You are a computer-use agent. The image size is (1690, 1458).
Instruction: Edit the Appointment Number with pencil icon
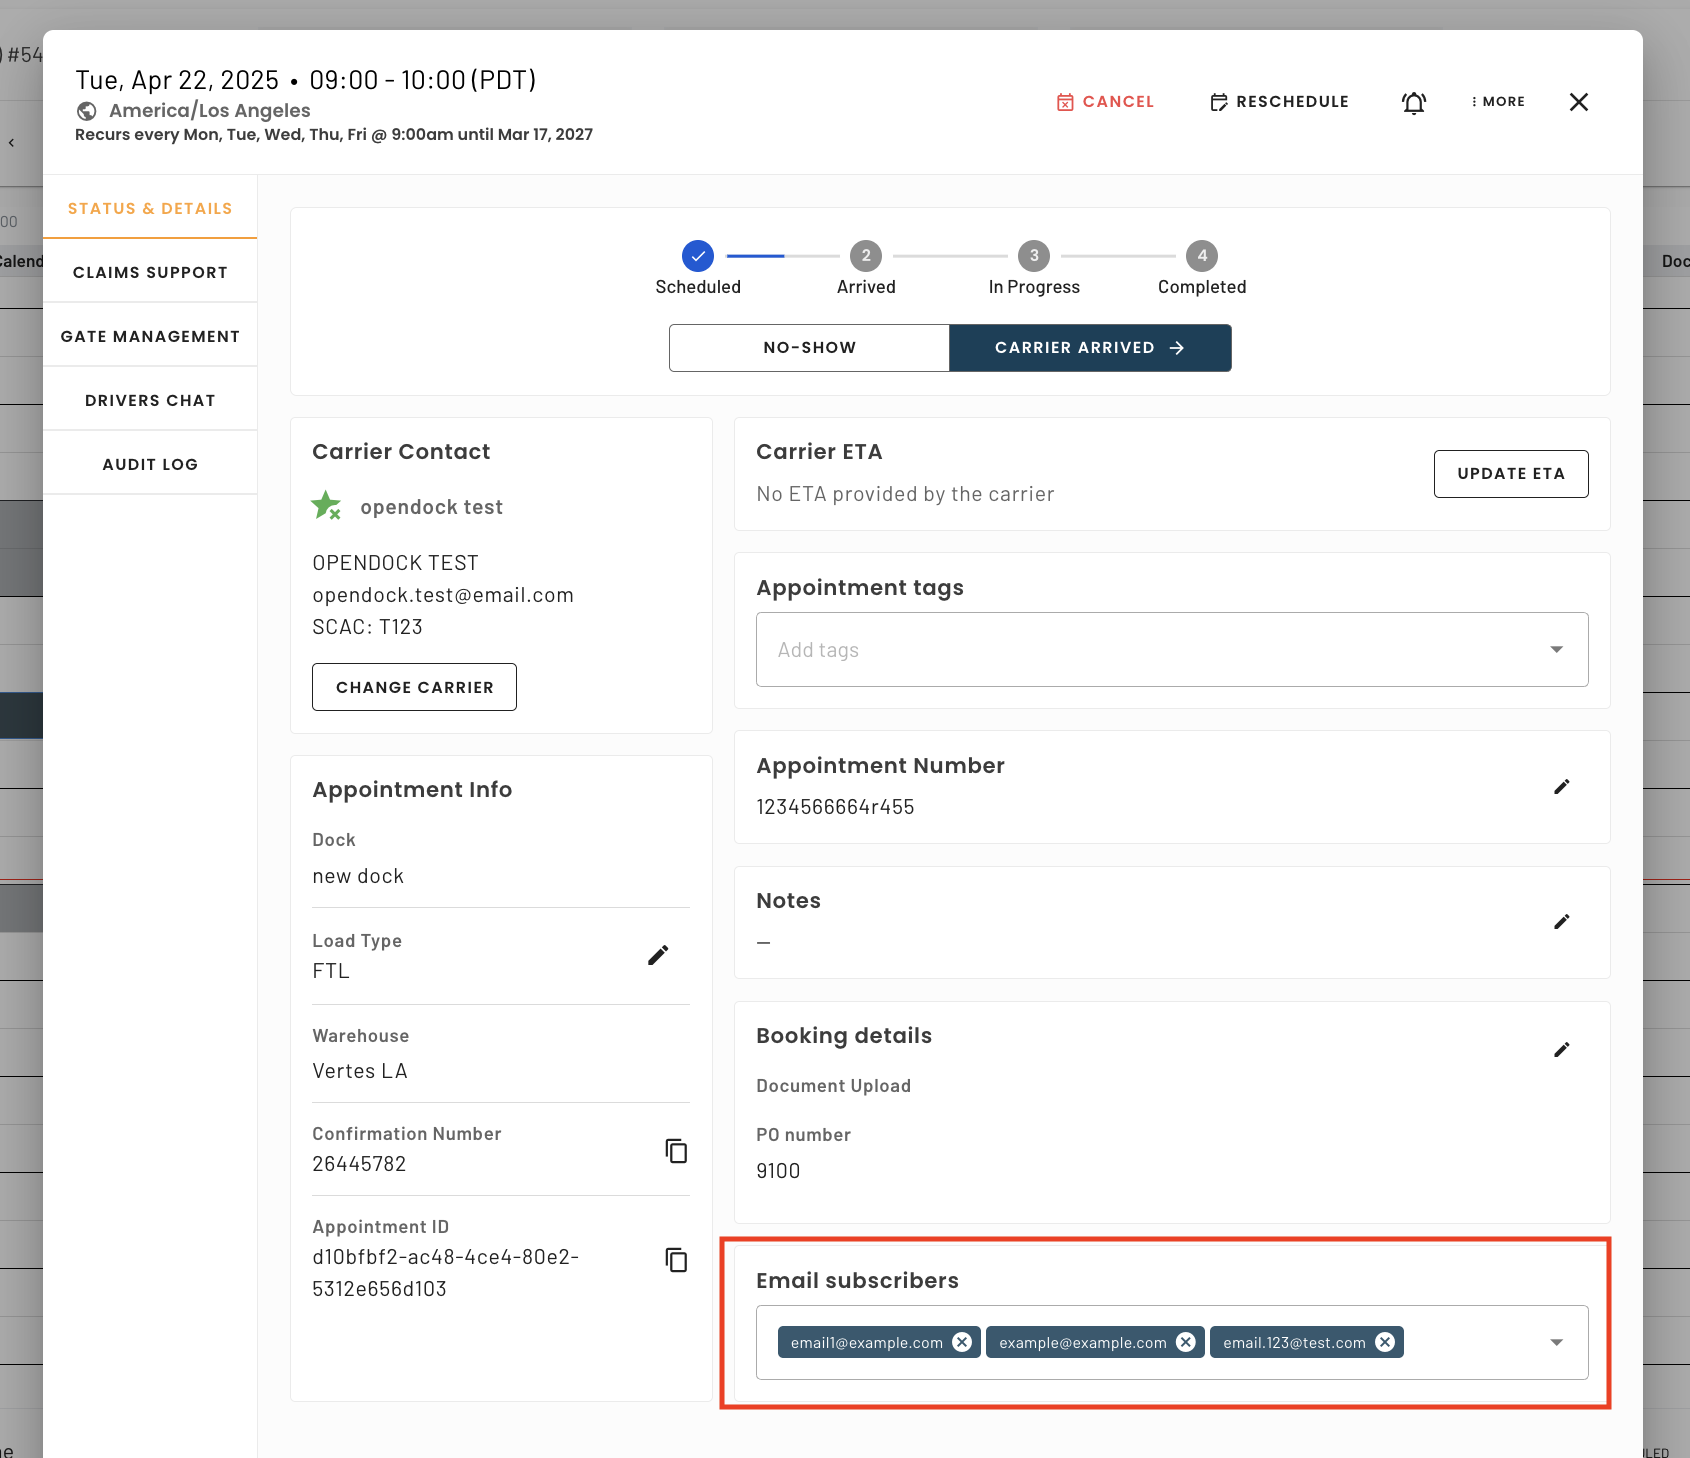(1561, 787)
